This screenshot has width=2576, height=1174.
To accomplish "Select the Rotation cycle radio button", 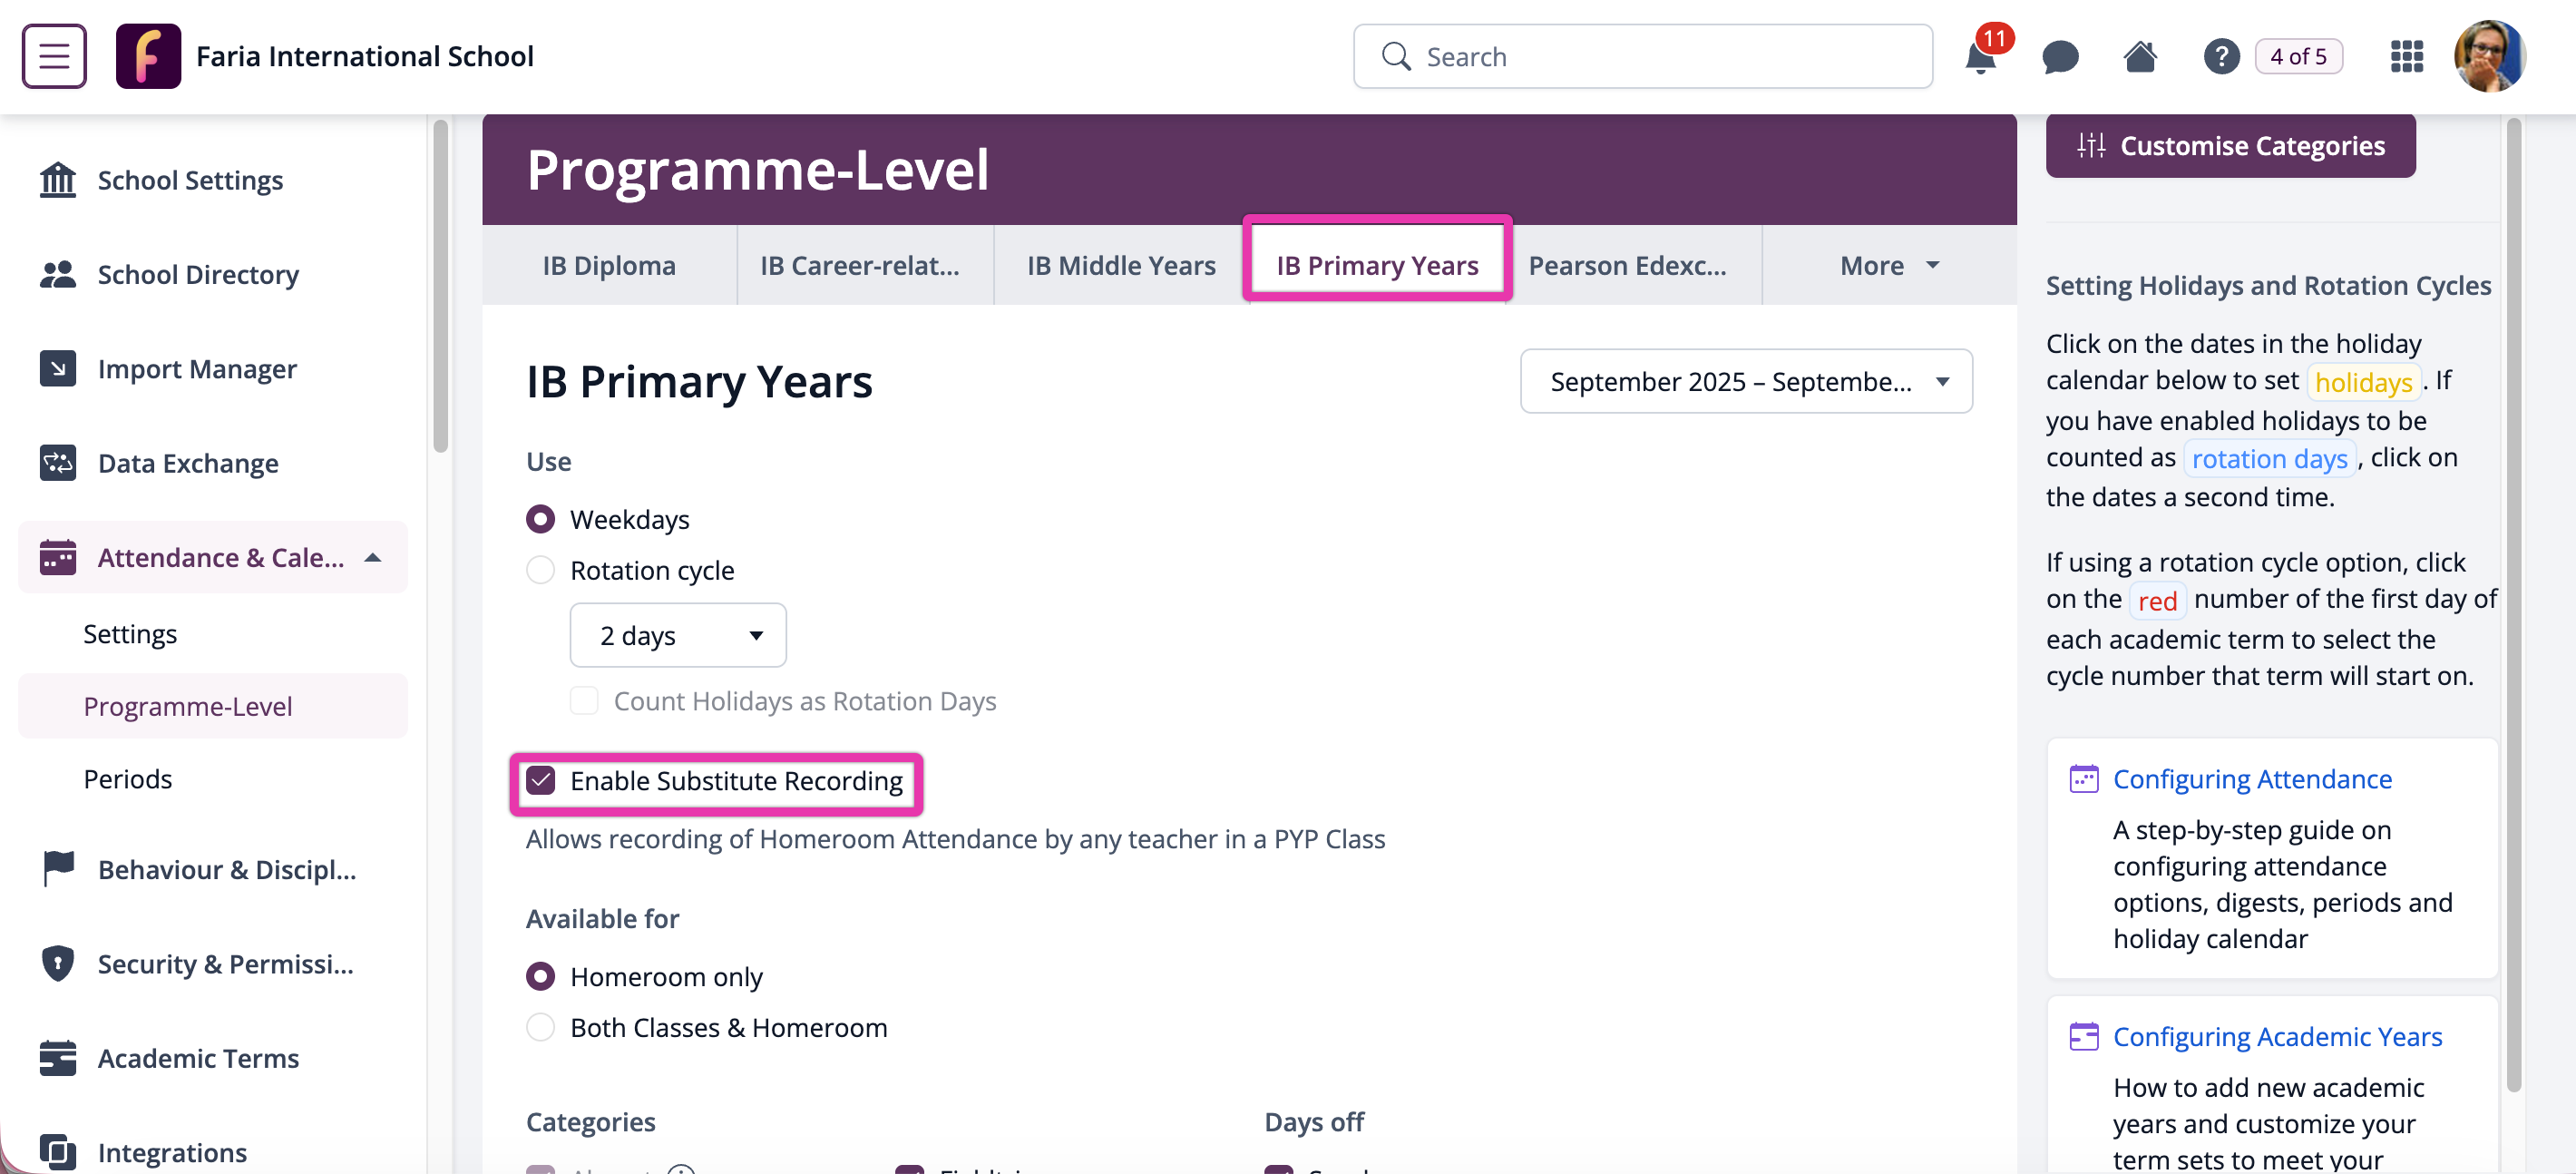I will [540, 570].
